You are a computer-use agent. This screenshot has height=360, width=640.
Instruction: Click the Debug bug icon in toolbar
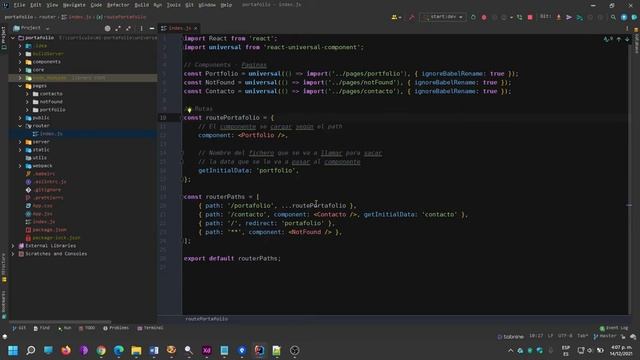484,17
